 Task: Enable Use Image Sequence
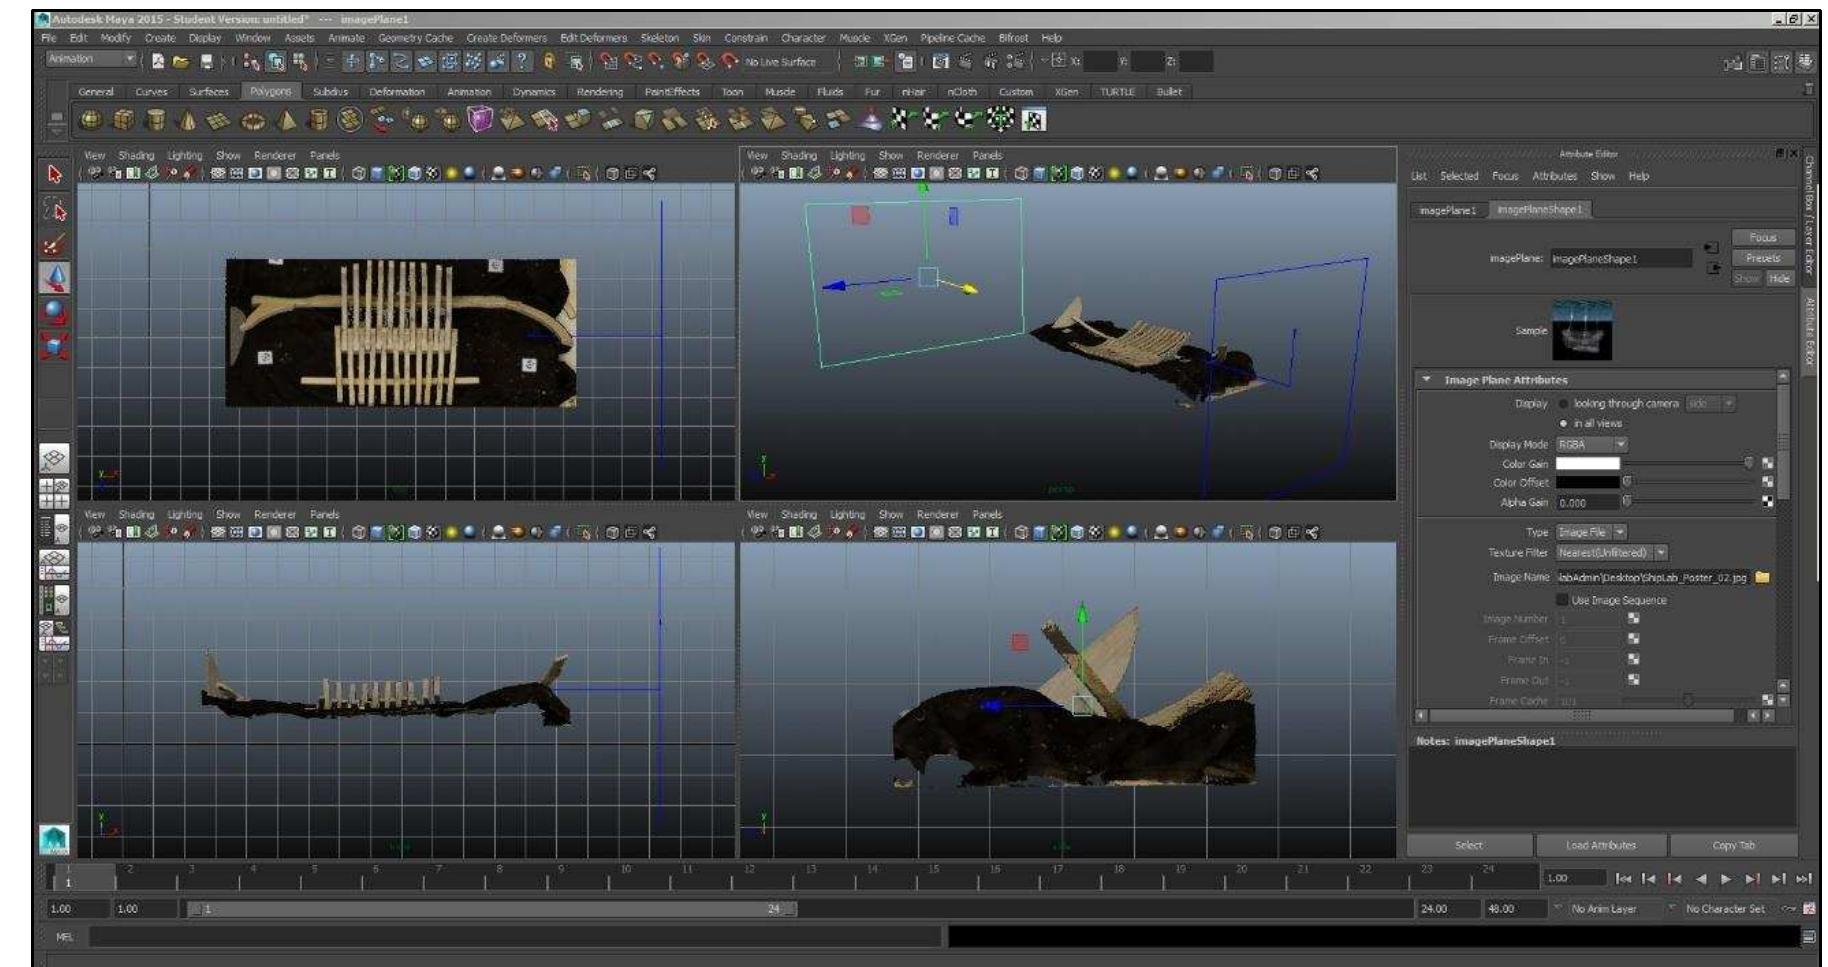[x=1563, y=600]
